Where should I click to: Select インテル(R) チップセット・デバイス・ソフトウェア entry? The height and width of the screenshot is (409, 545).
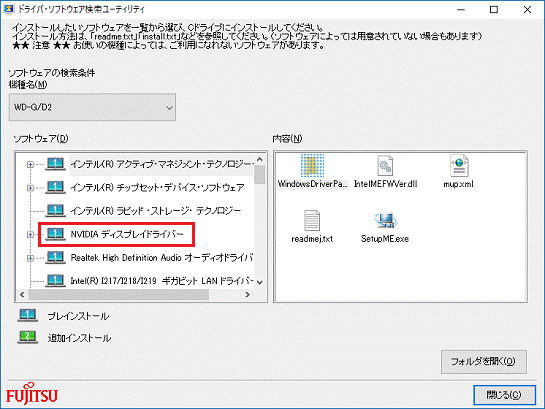click(157, 188)
